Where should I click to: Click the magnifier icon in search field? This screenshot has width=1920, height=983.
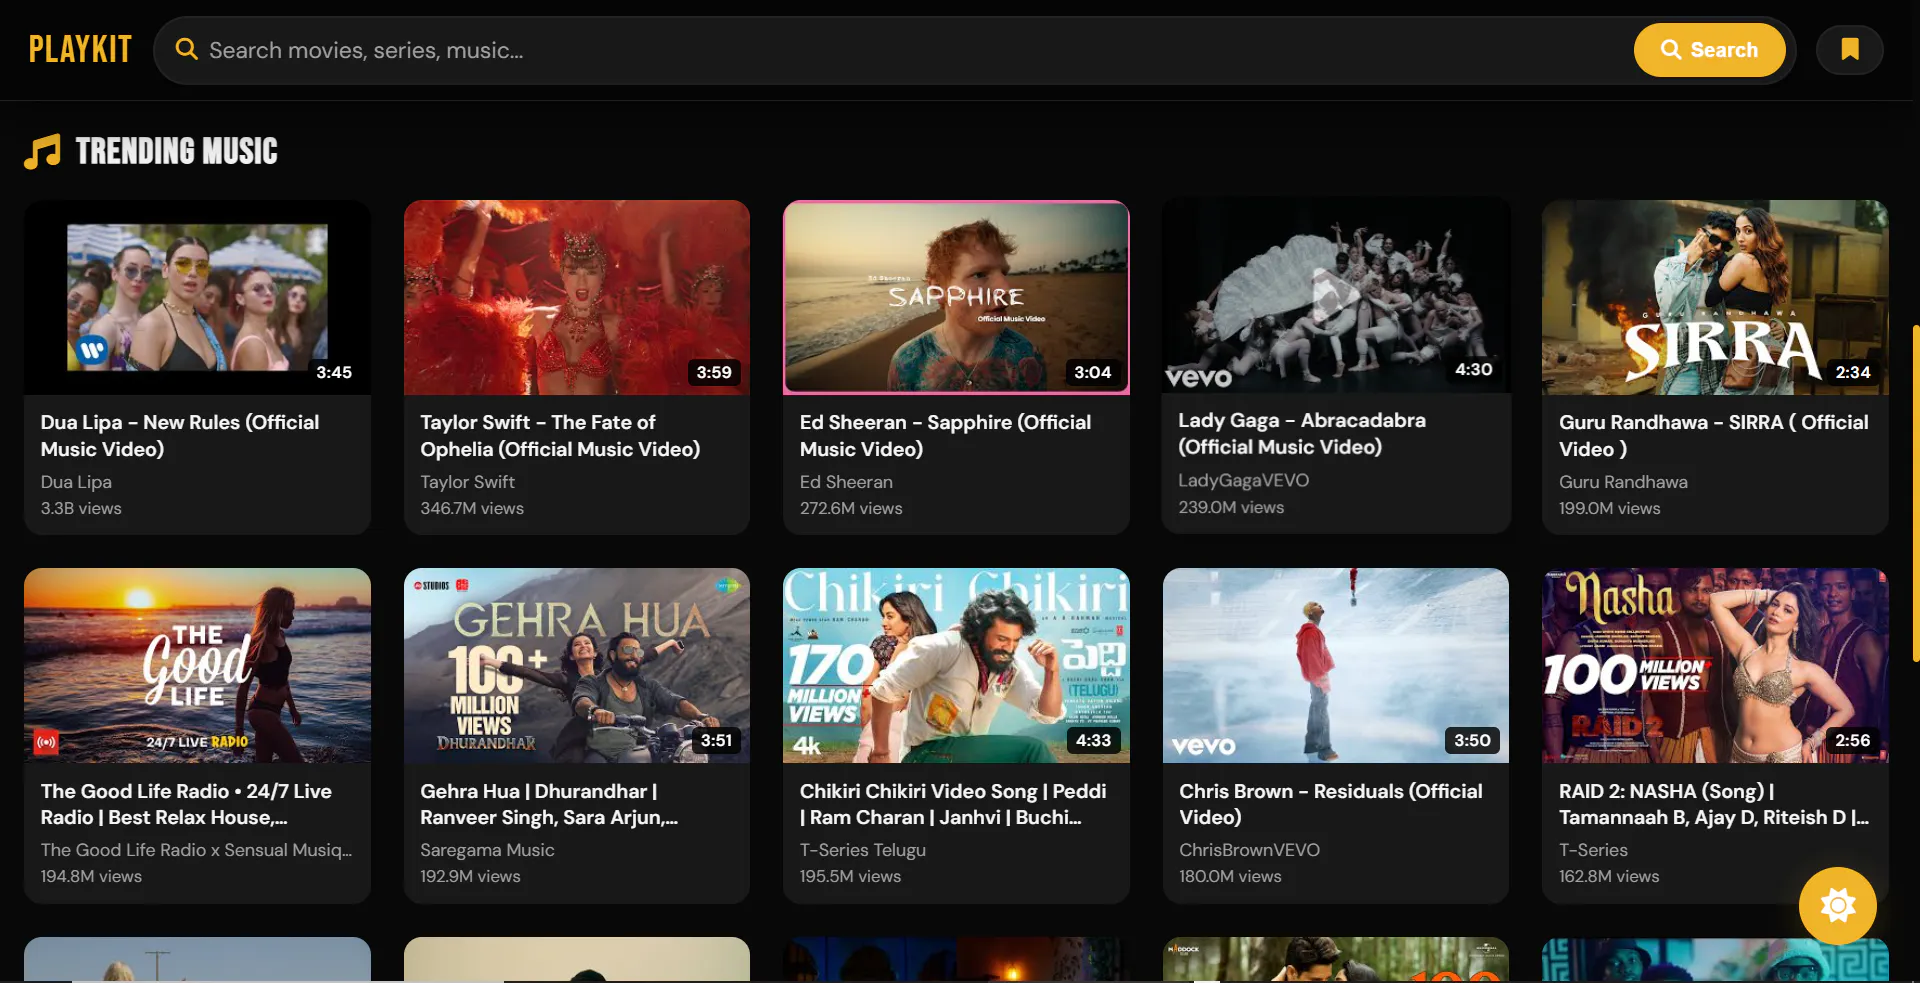(187, 49)
